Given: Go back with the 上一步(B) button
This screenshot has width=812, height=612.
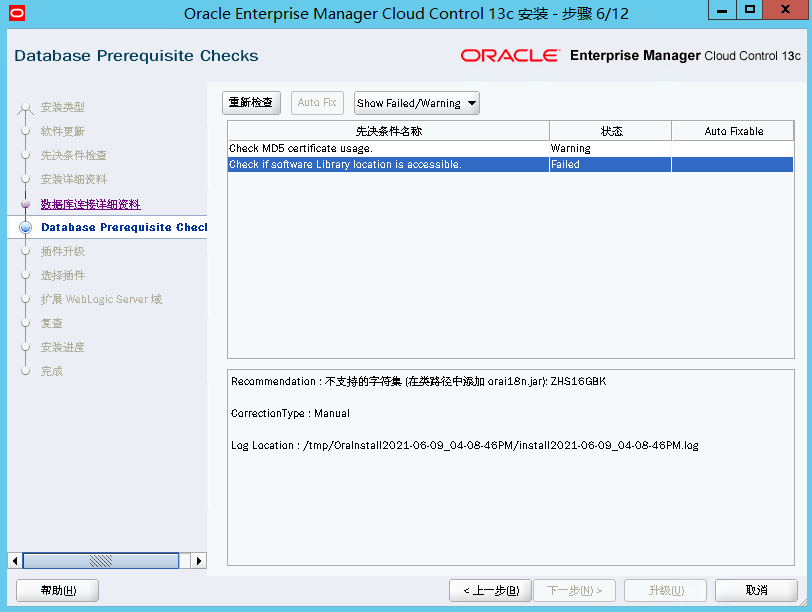Looking at the screenshot, I should pyautogui.click(x=490, y=590).
